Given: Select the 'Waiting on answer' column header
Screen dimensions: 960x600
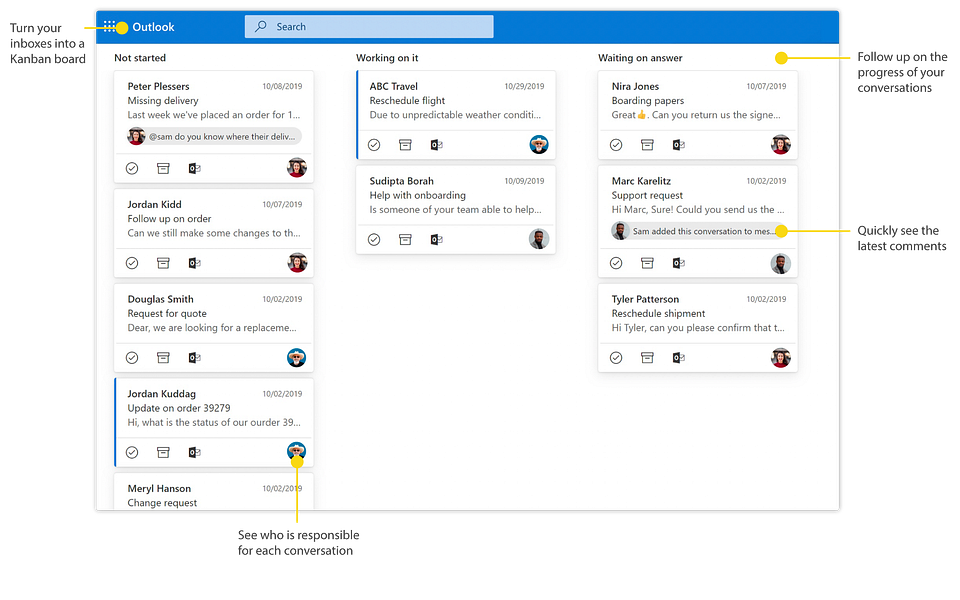Looking at the screenshot, I should [x=640, y=58].
